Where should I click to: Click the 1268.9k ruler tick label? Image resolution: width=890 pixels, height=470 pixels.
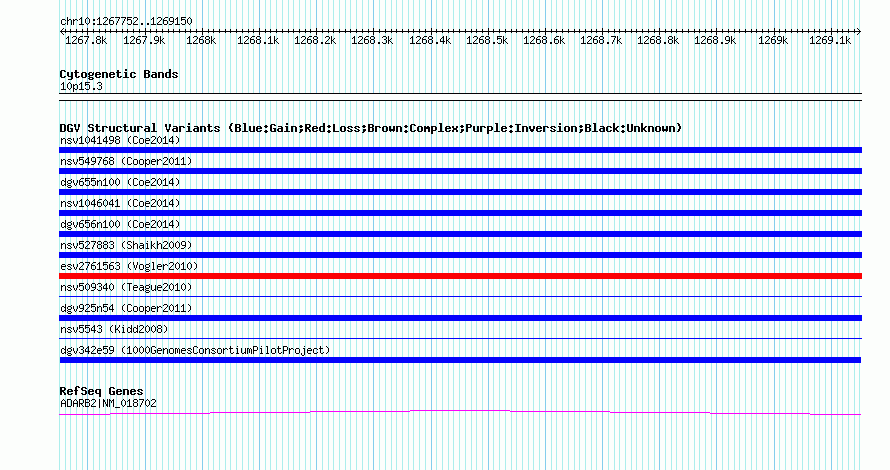[715, 40]
